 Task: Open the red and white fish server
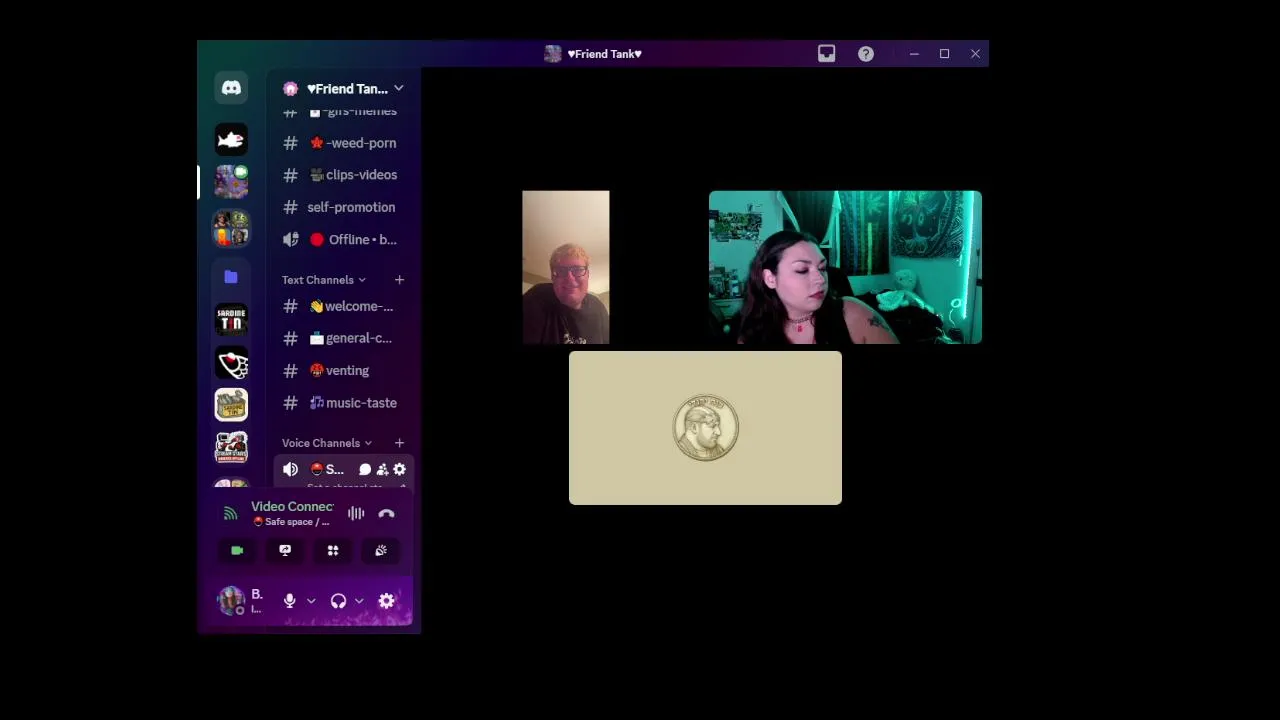tap(231, 363)
